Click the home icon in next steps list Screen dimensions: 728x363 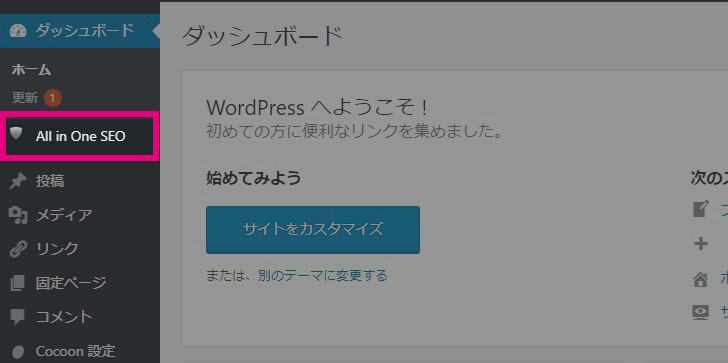click(701, 279)
